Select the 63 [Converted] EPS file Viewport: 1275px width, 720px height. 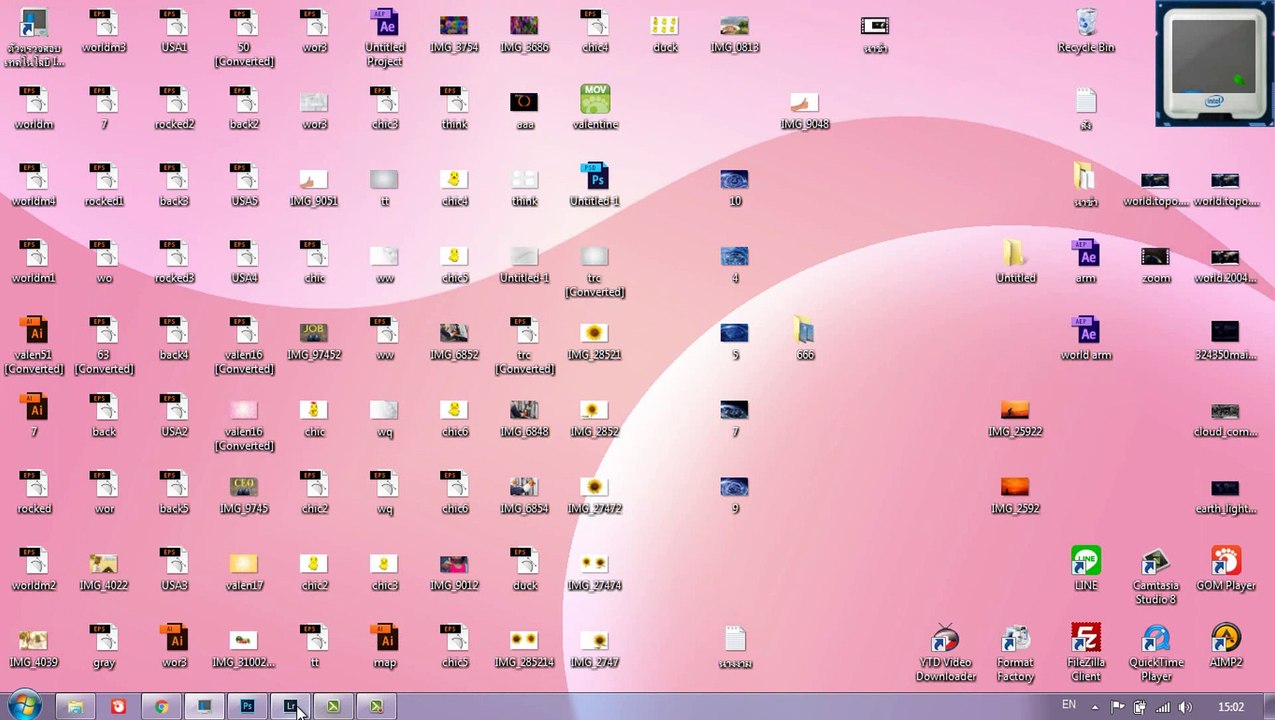tap(104, 345)
